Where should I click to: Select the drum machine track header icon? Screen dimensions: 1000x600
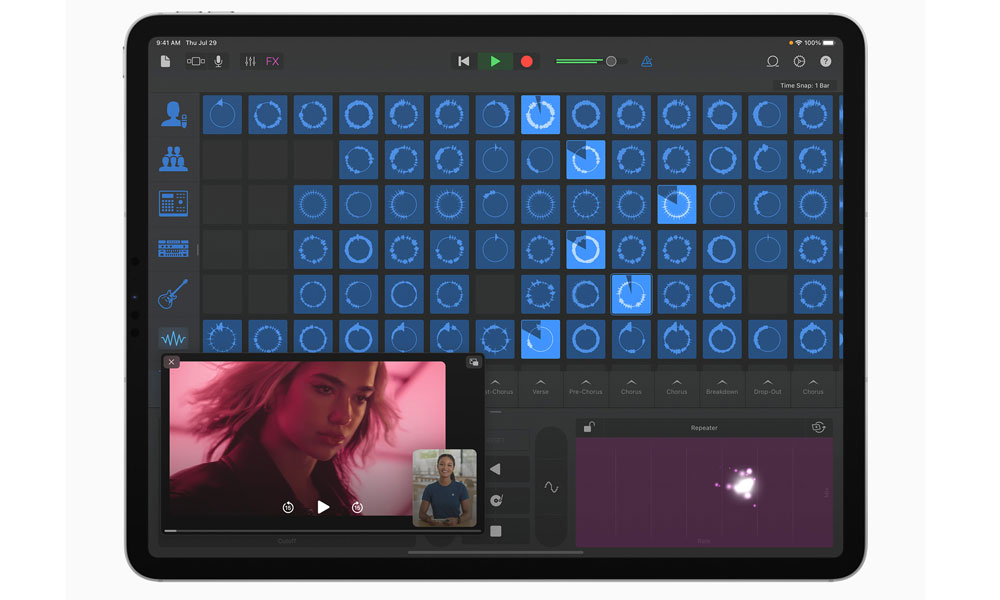point(173,204)
